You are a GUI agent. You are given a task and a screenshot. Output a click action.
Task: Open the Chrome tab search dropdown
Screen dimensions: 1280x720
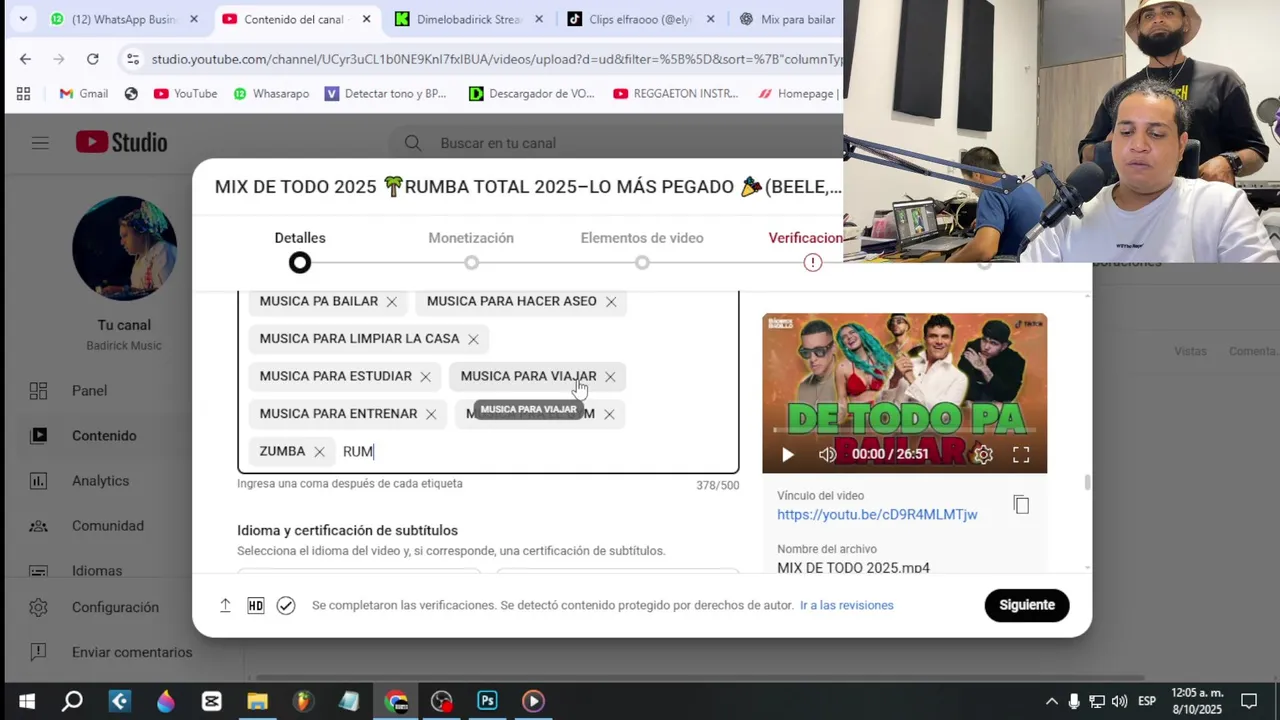click(23, 19)
